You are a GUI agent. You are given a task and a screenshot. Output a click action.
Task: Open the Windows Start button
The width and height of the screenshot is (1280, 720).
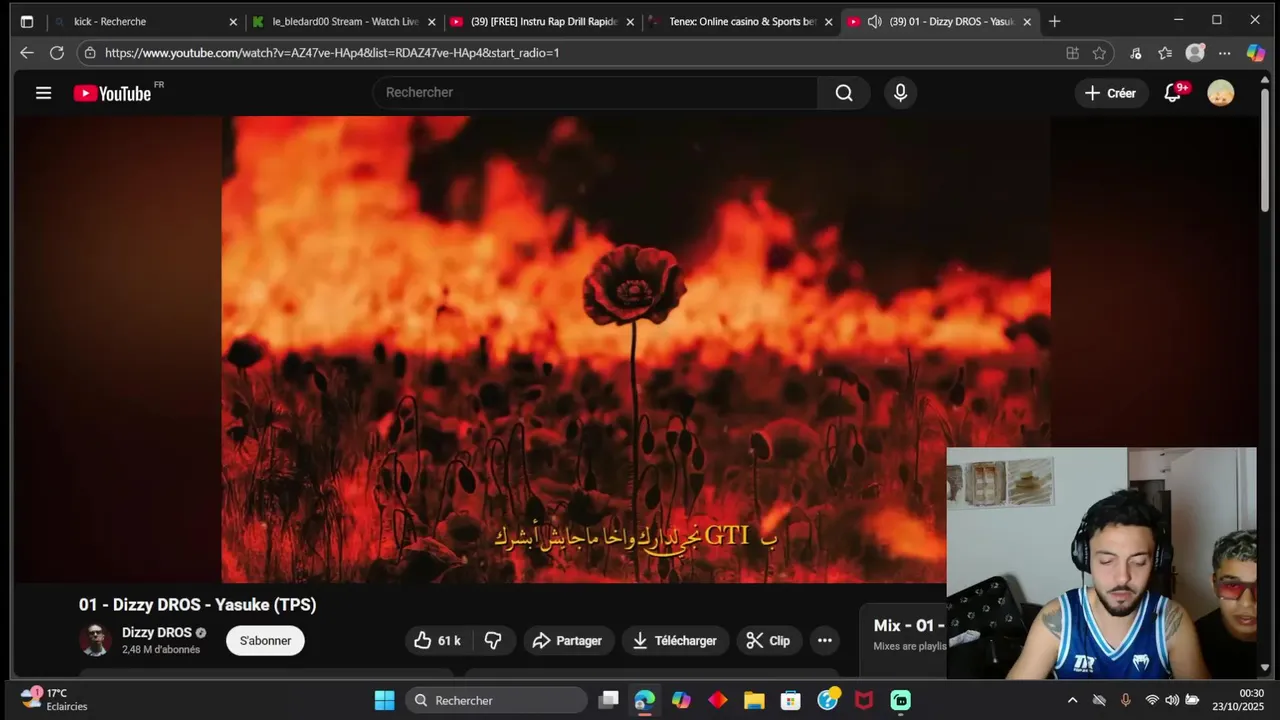click(x=385, y=700)
